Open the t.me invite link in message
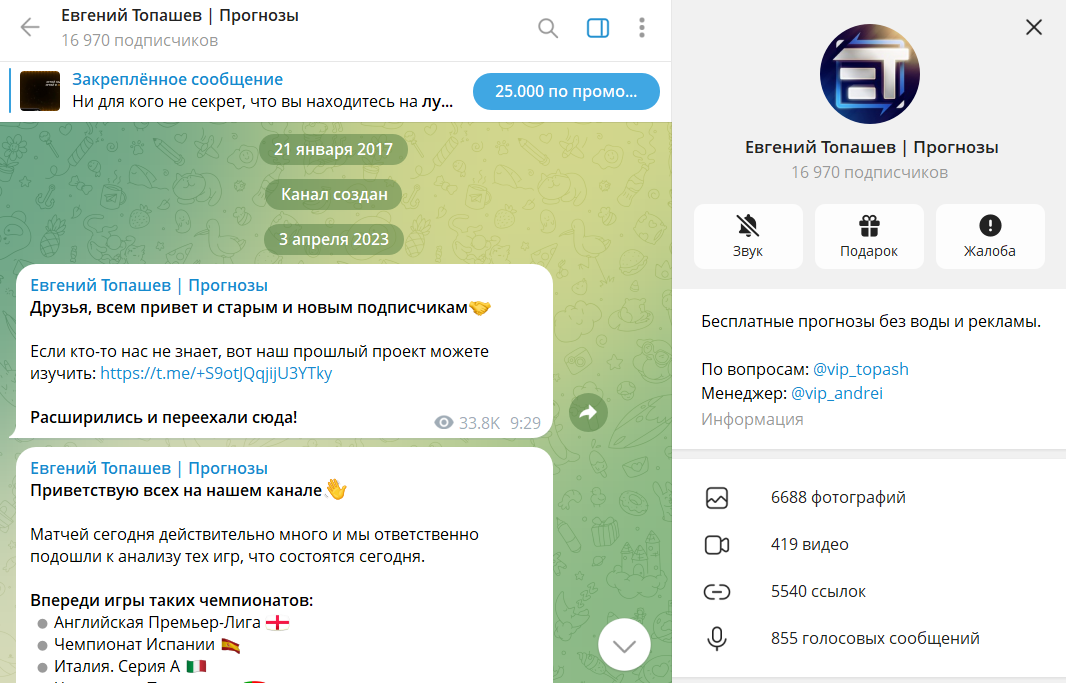This screenshot has width=1066, height=683. point(216,373)
